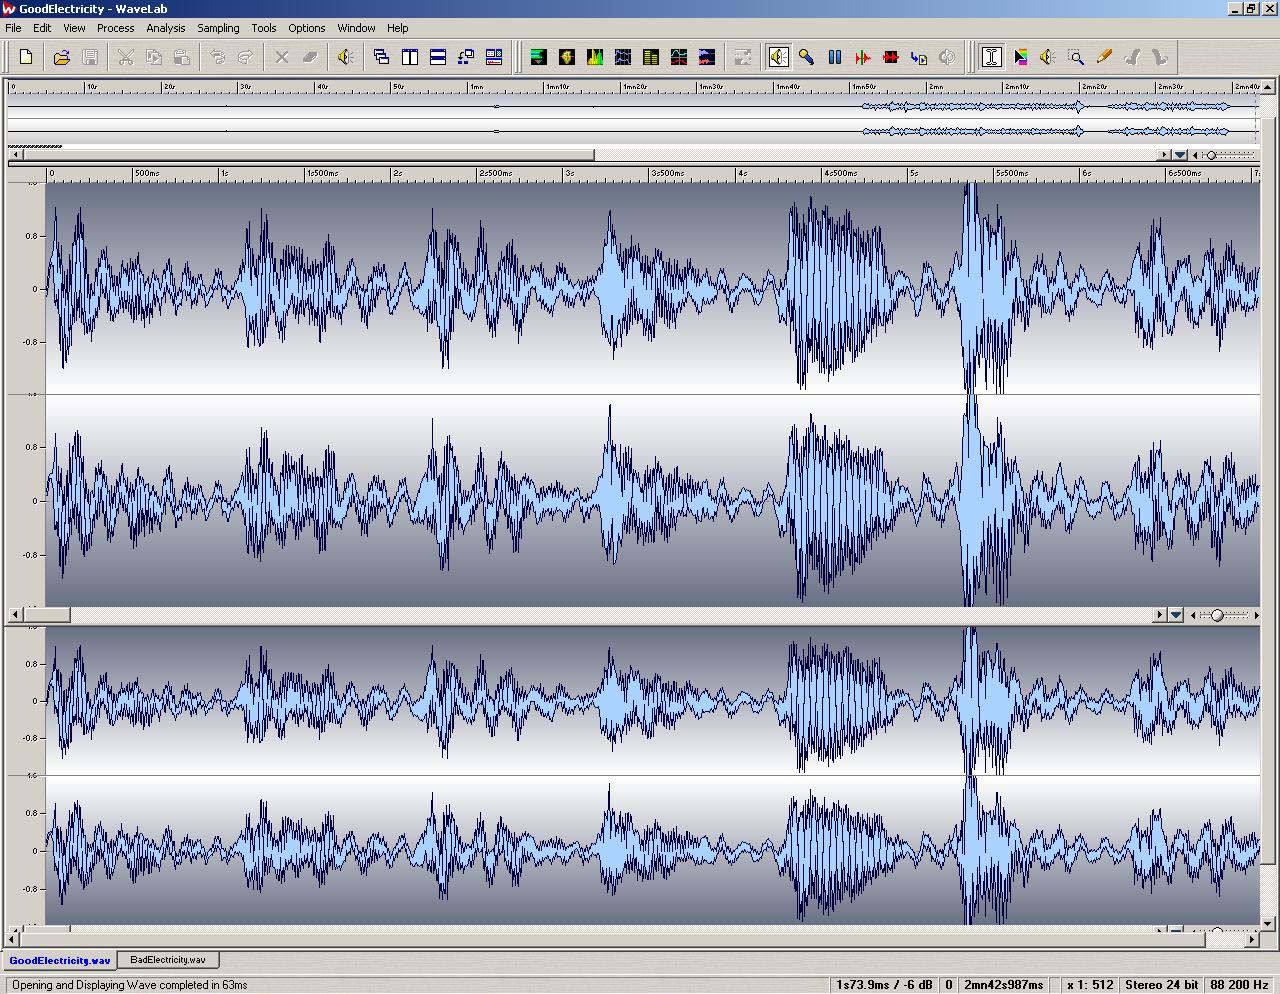The image size is (1280, 994).
Task: Click the main waveform scrollbar left arrow
Action: tap(15, 615)
